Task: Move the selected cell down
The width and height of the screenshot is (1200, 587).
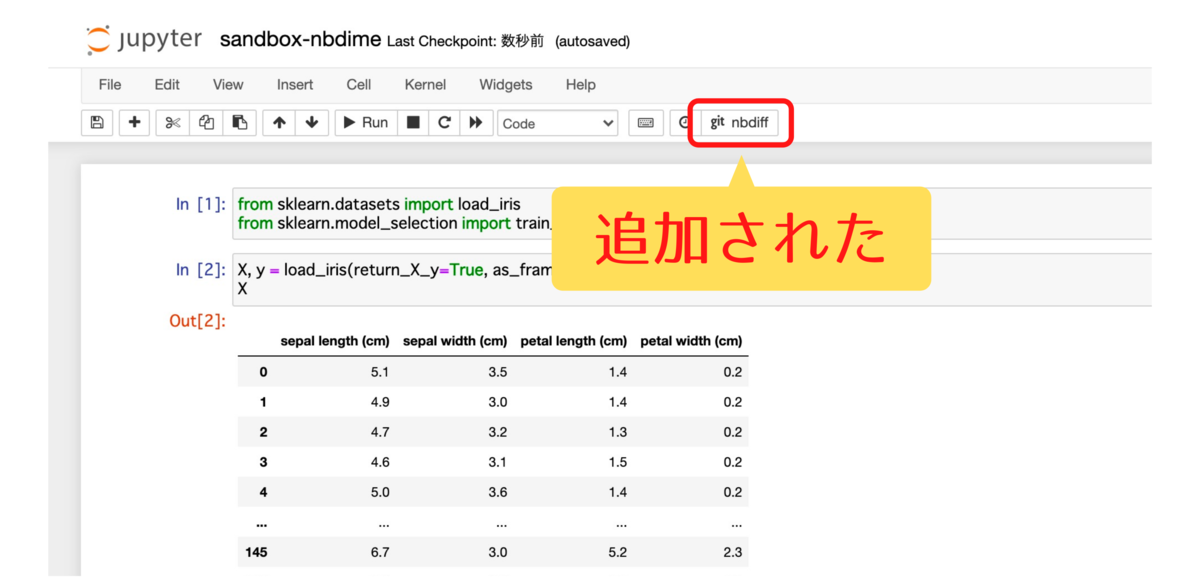Action: [x=310, y=122]
